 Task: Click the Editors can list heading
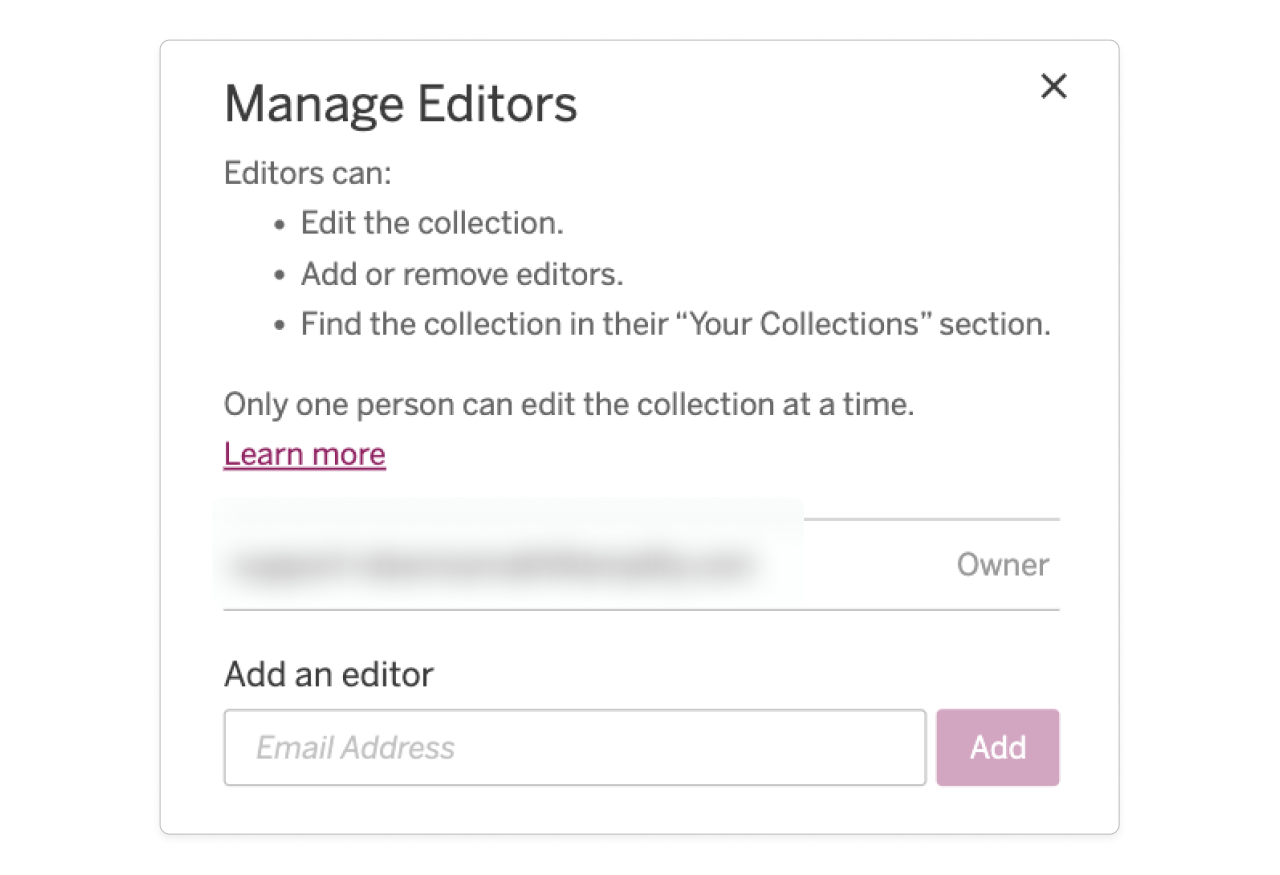(x=307, y=172)
